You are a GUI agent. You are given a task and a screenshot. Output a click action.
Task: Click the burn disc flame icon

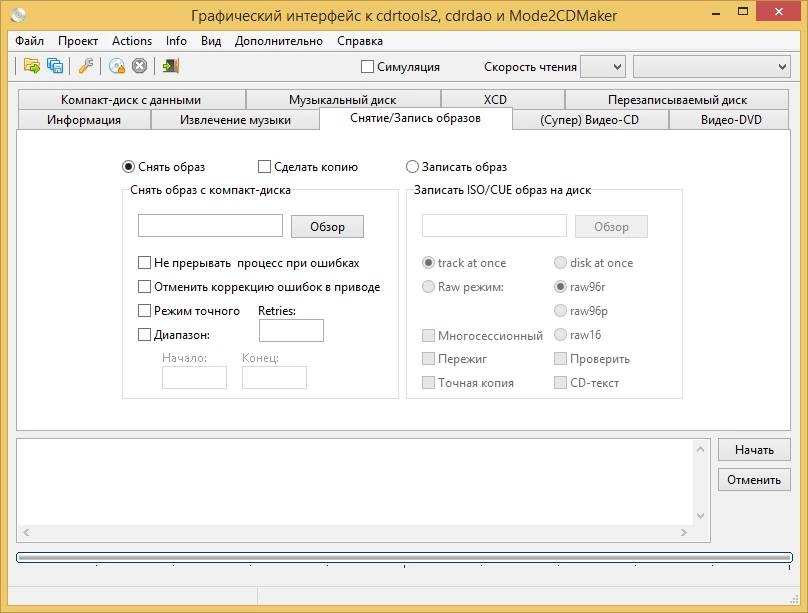(x=117, y=66)
